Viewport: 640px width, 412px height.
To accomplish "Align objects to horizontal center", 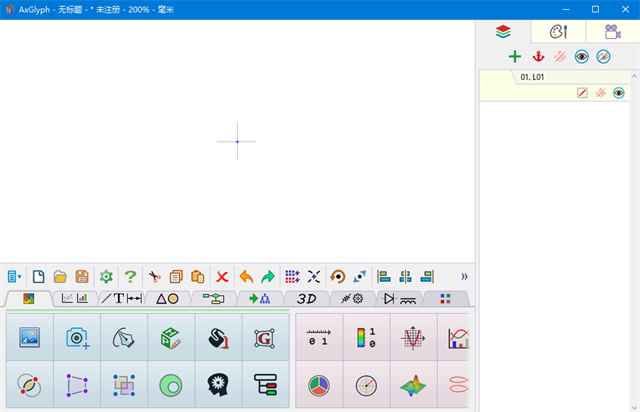I will coord(405,276).
